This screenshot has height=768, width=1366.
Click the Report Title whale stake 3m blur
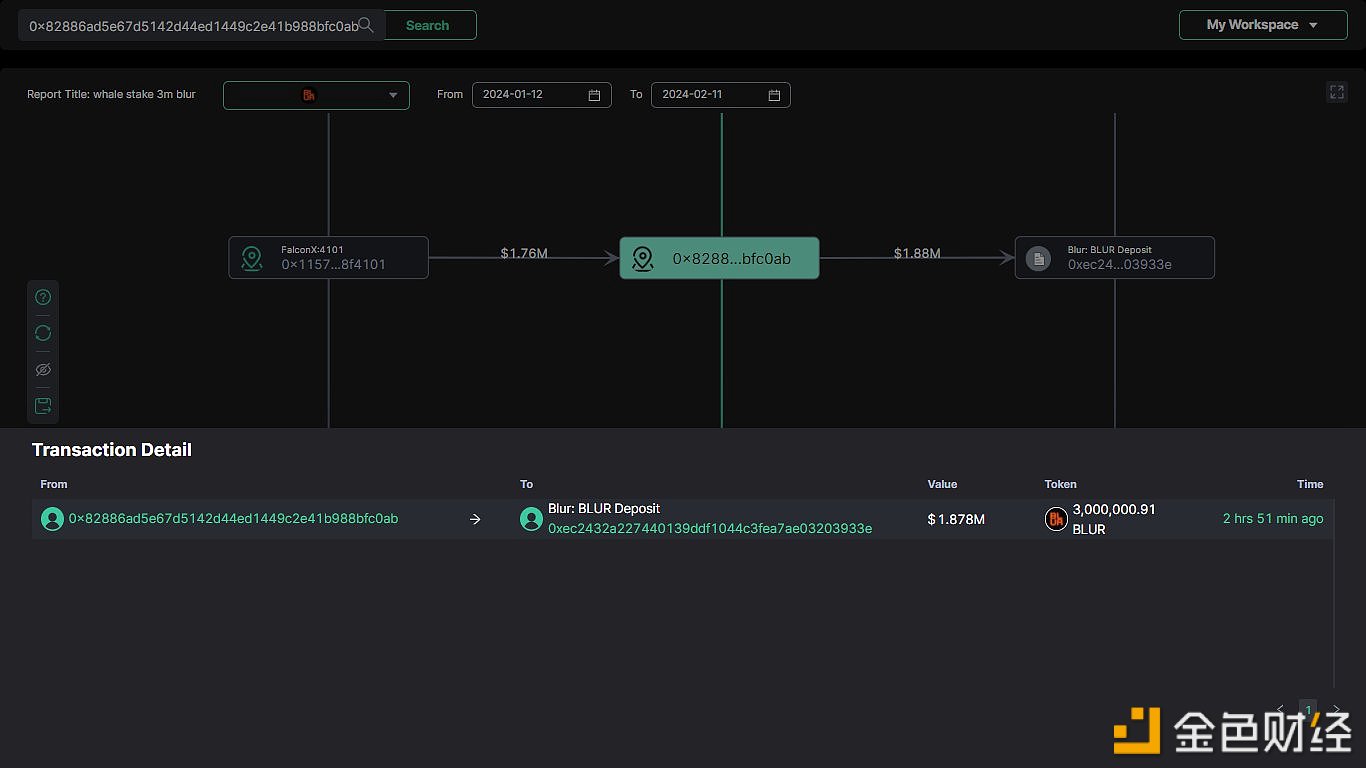111,95
